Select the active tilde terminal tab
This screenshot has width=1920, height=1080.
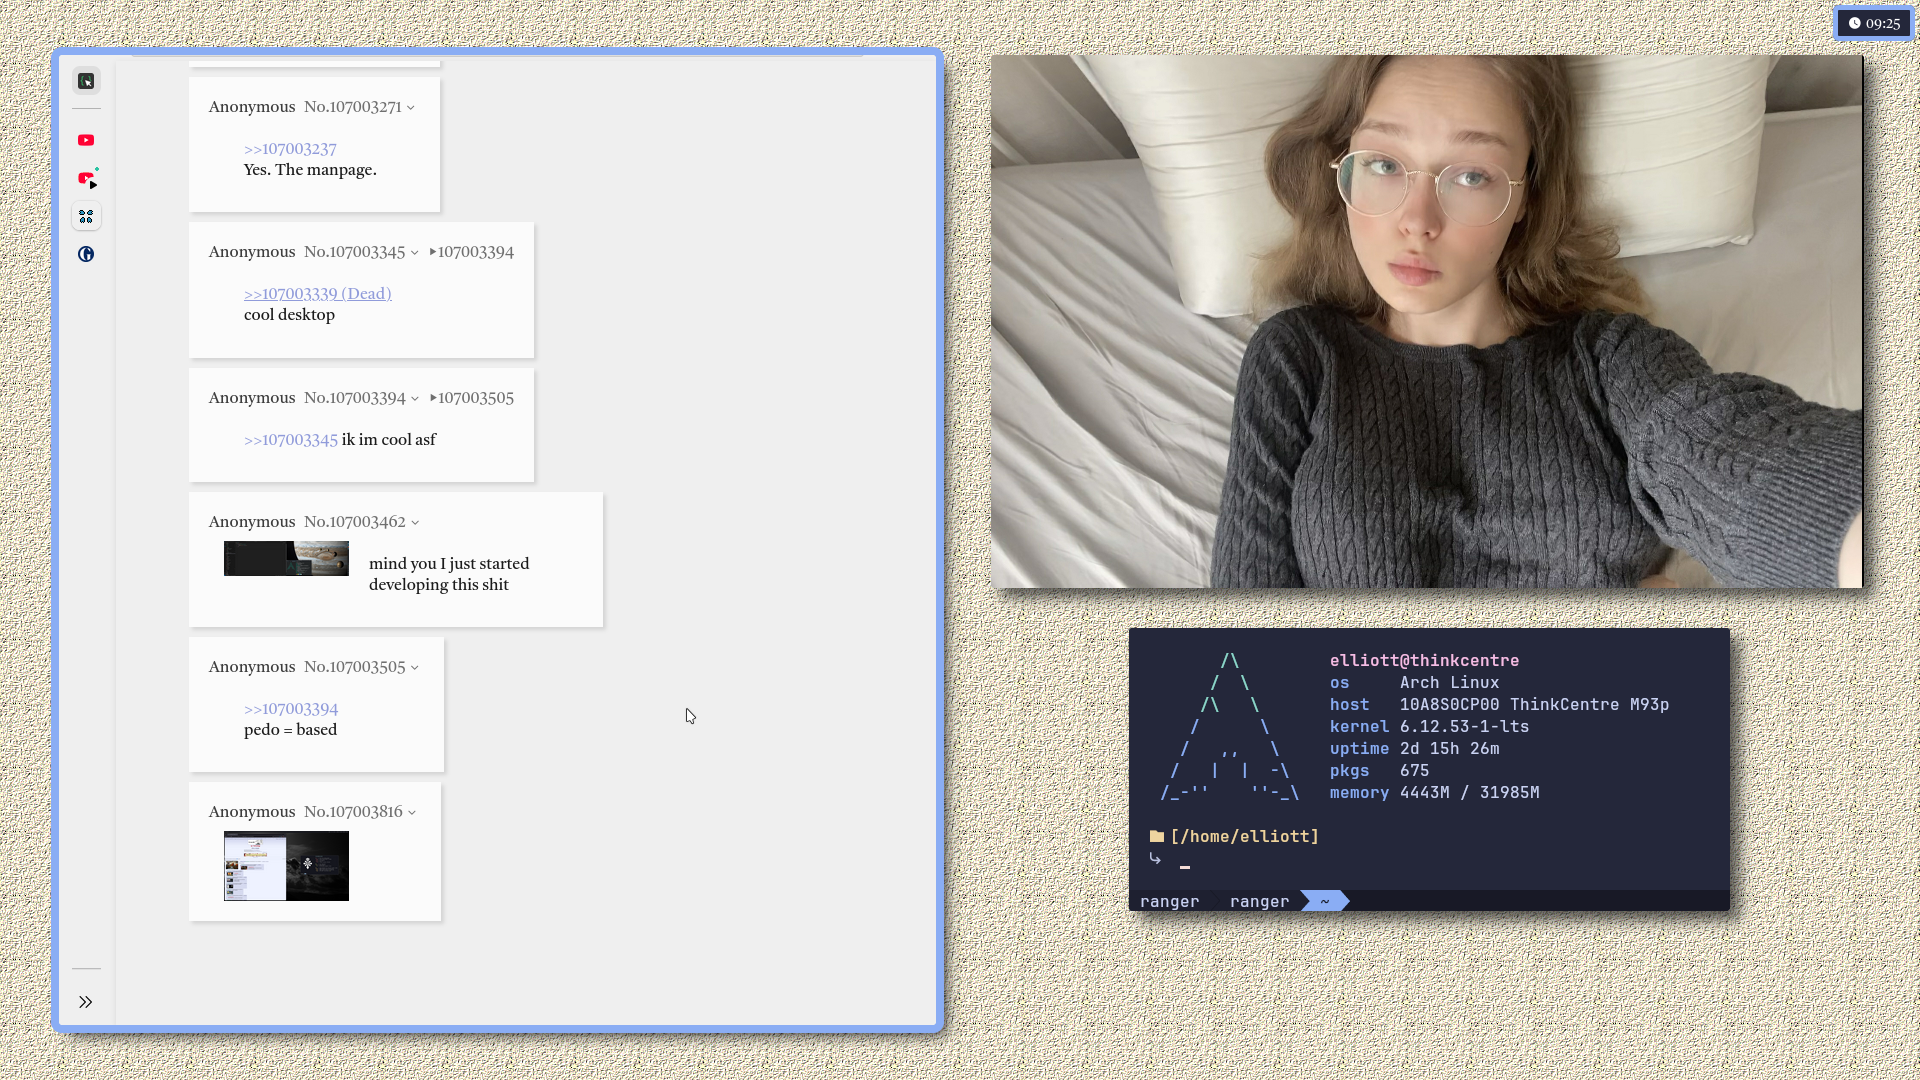click(1324, 901)
